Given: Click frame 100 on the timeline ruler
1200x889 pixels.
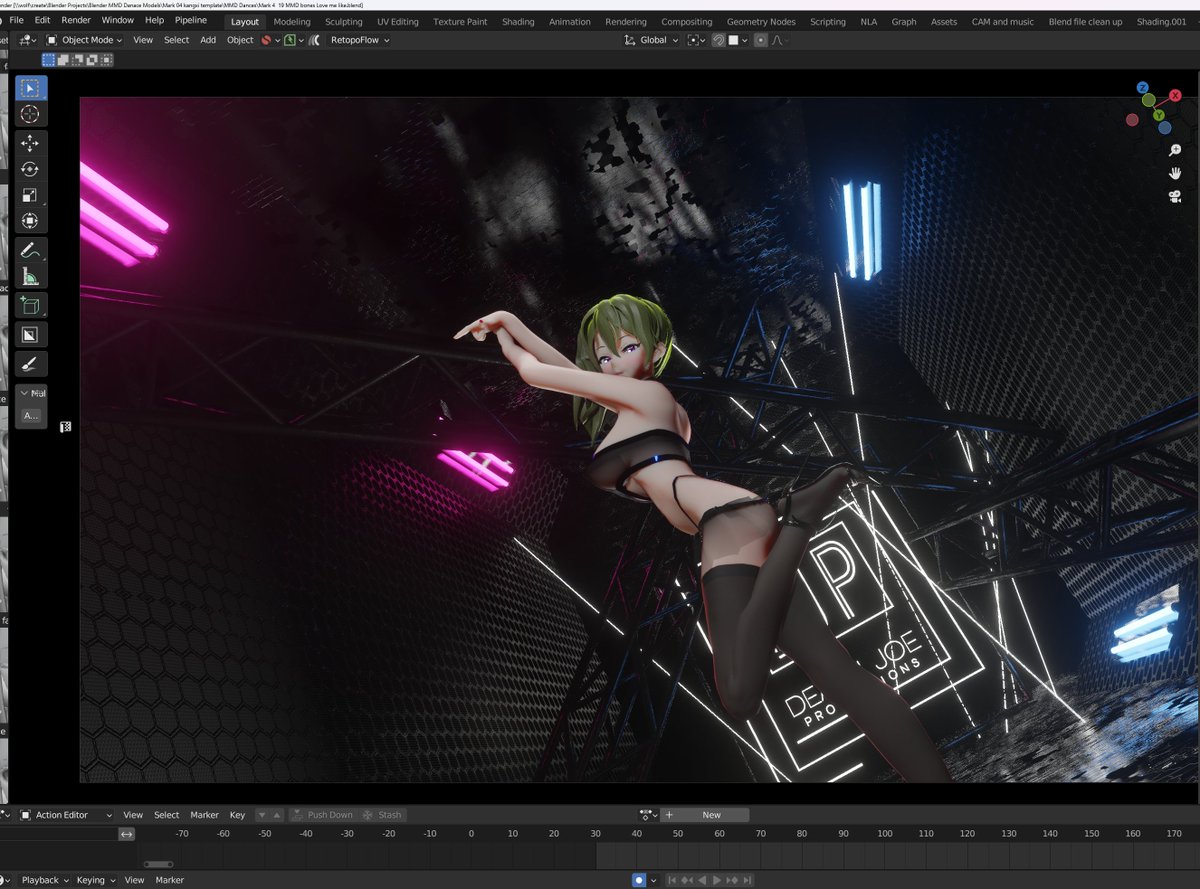Looking at the screenshot, I should pyautogui.click(x=885, y=834).
